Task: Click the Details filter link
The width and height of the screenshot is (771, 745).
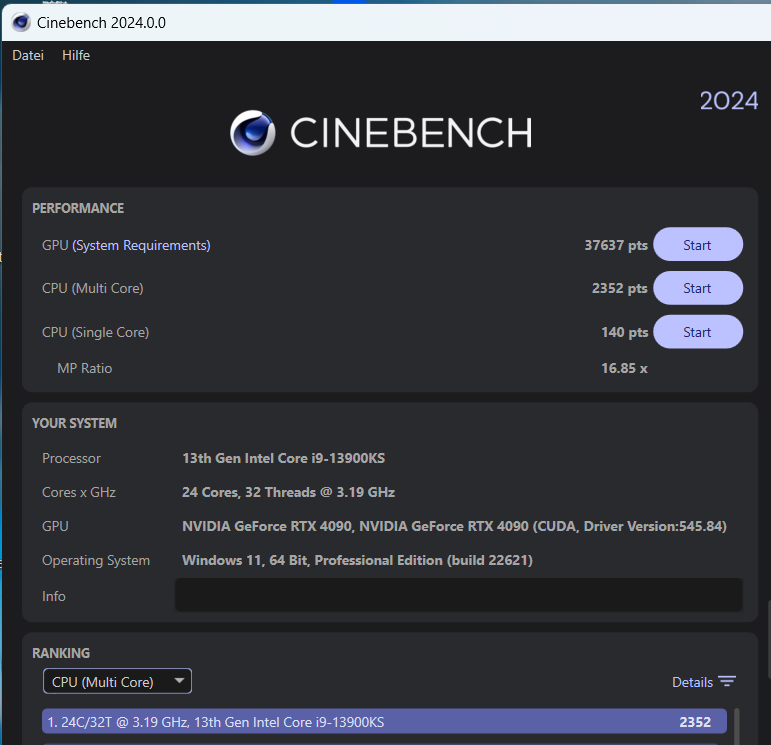Action: coord(692,682)
